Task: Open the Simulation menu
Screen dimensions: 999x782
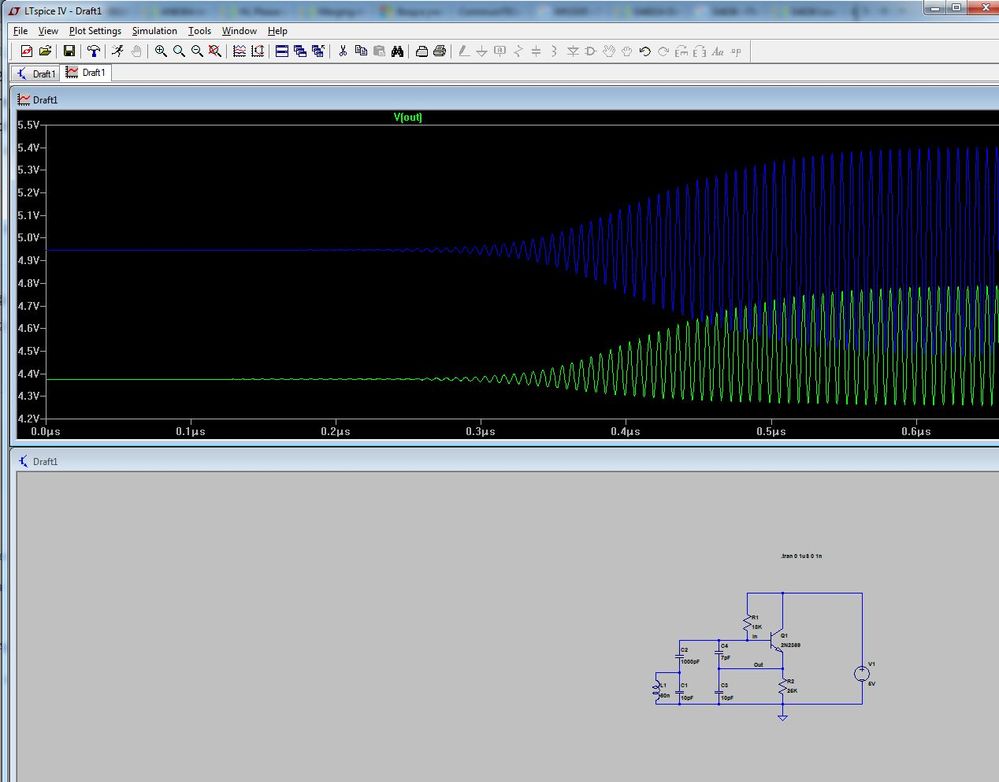Action: (x=154, y=31)
